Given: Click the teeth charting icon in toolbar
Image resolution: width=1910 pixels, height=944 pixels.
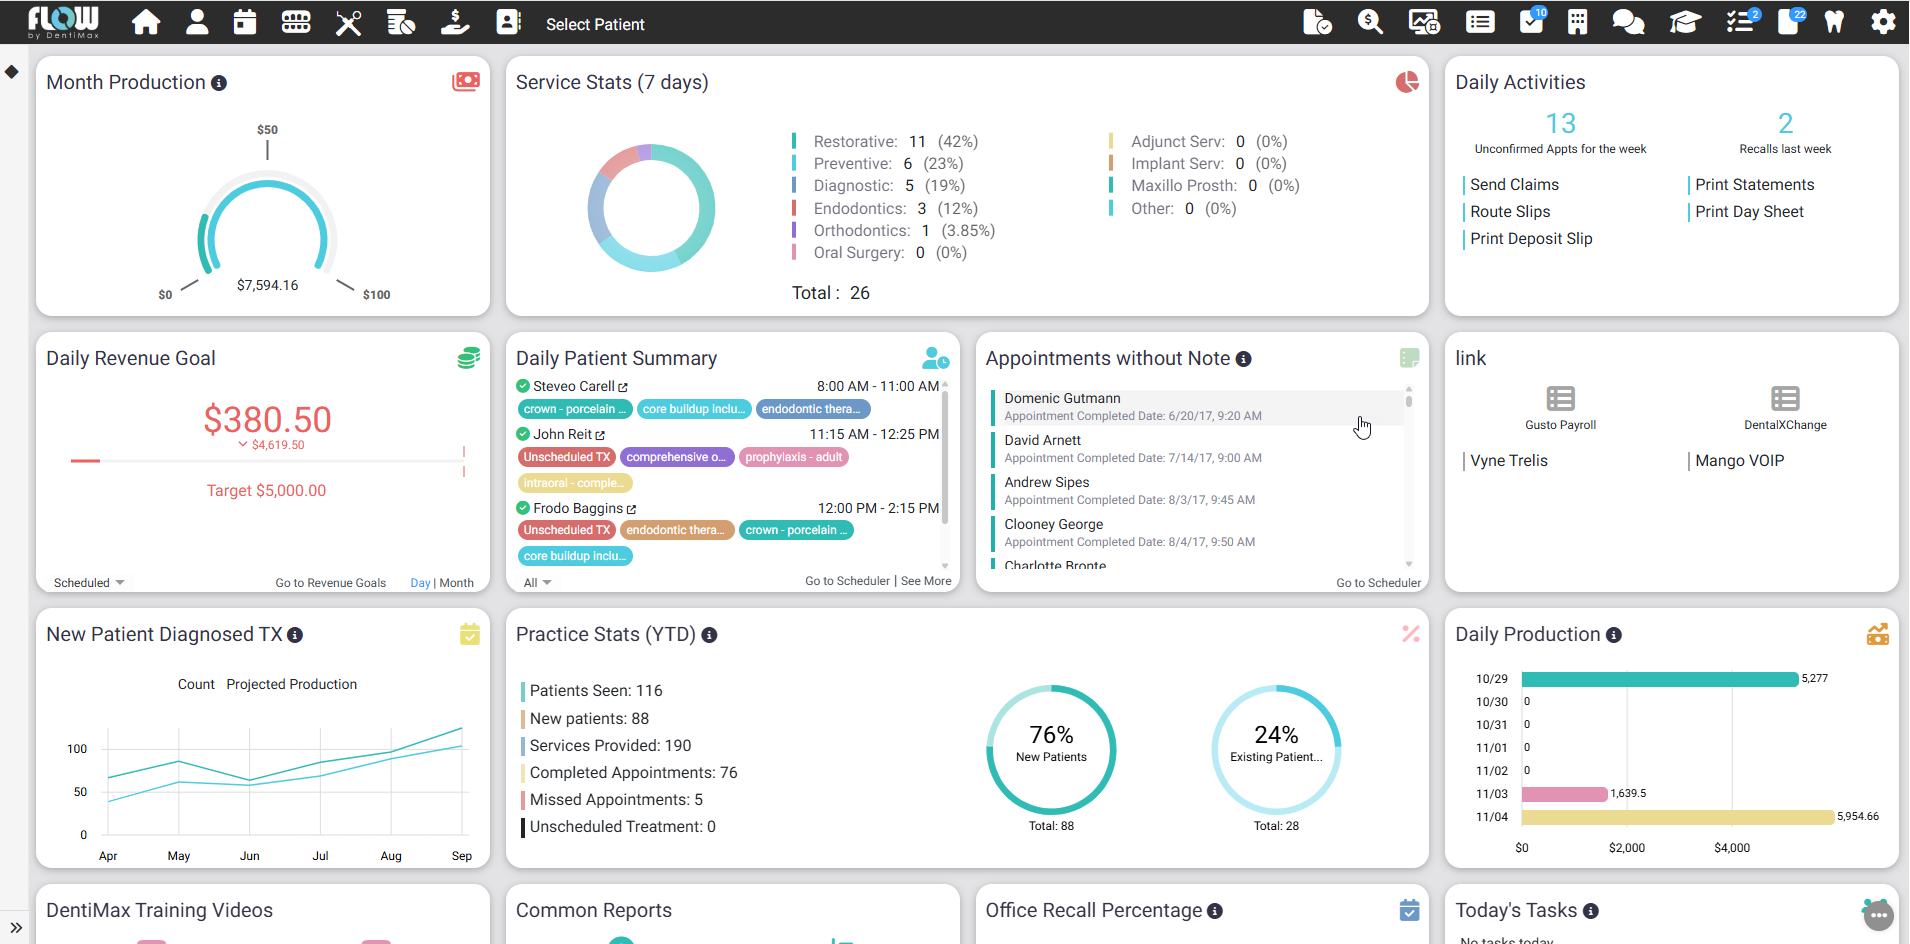Looking at the screenshot, I should click(296, 22).
